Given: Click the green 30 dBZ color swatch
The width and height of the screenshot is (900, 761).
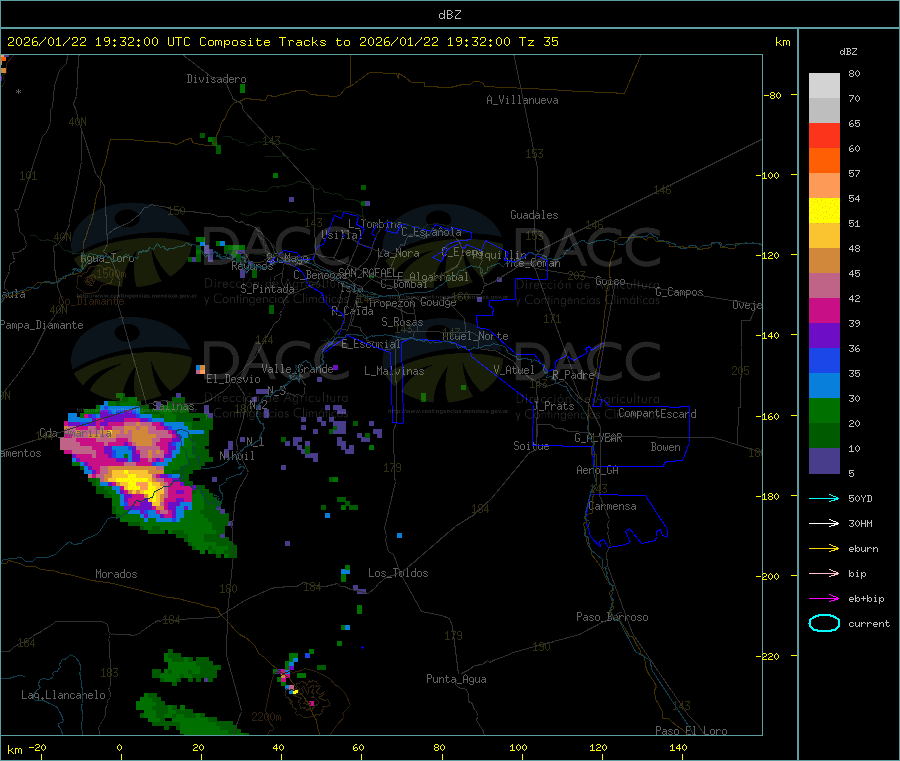Looking at the screenshot, I should click(824, 410).
